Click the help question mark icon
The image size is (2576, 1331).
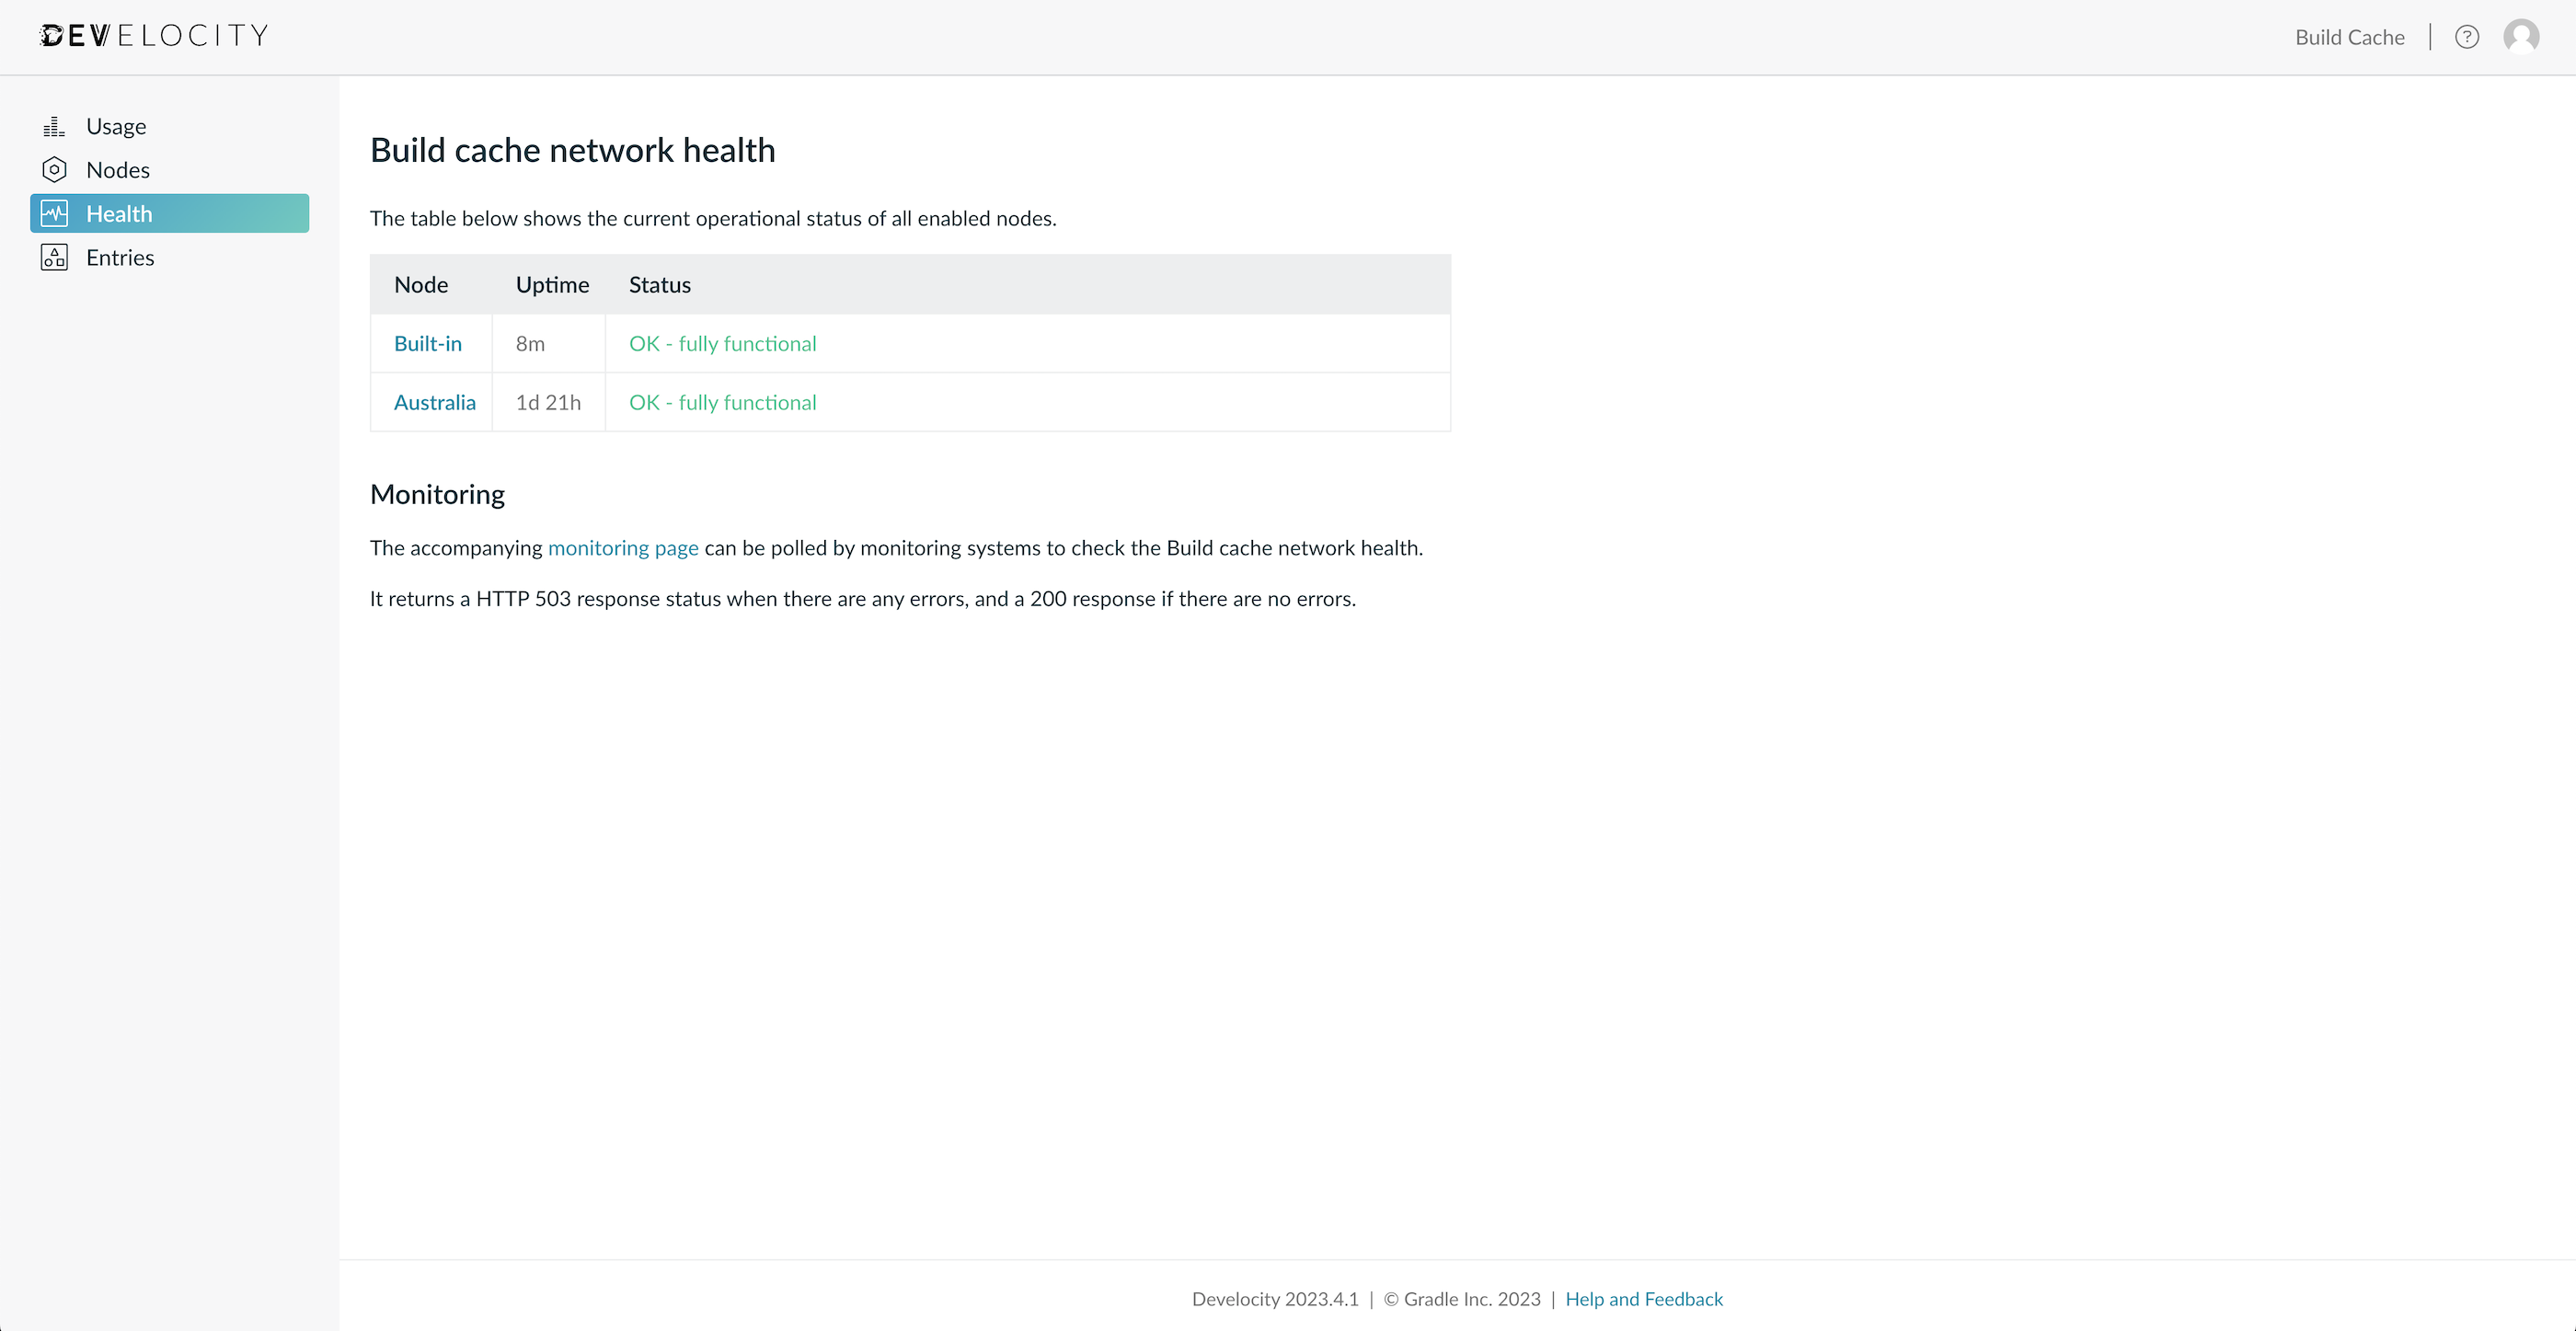click(2466, 36)
